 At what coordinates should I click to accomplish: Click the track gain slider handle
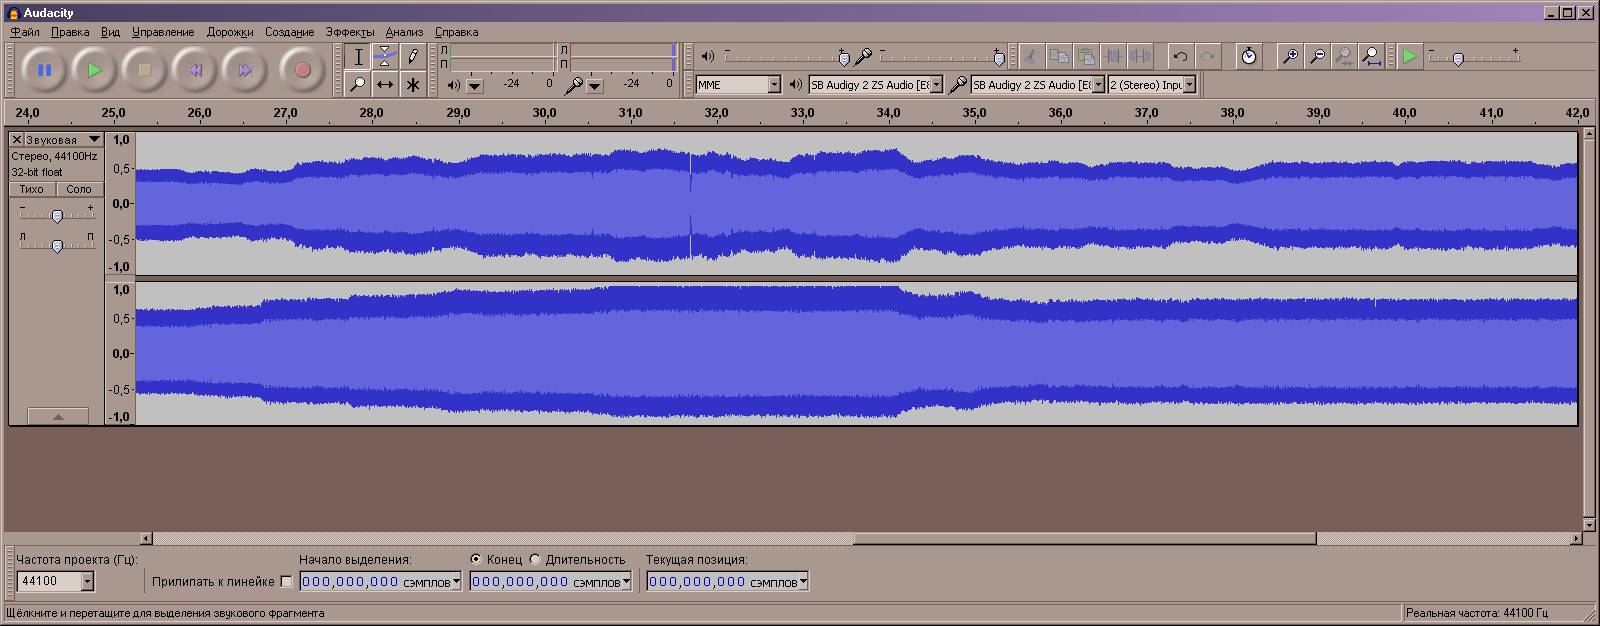57,216
